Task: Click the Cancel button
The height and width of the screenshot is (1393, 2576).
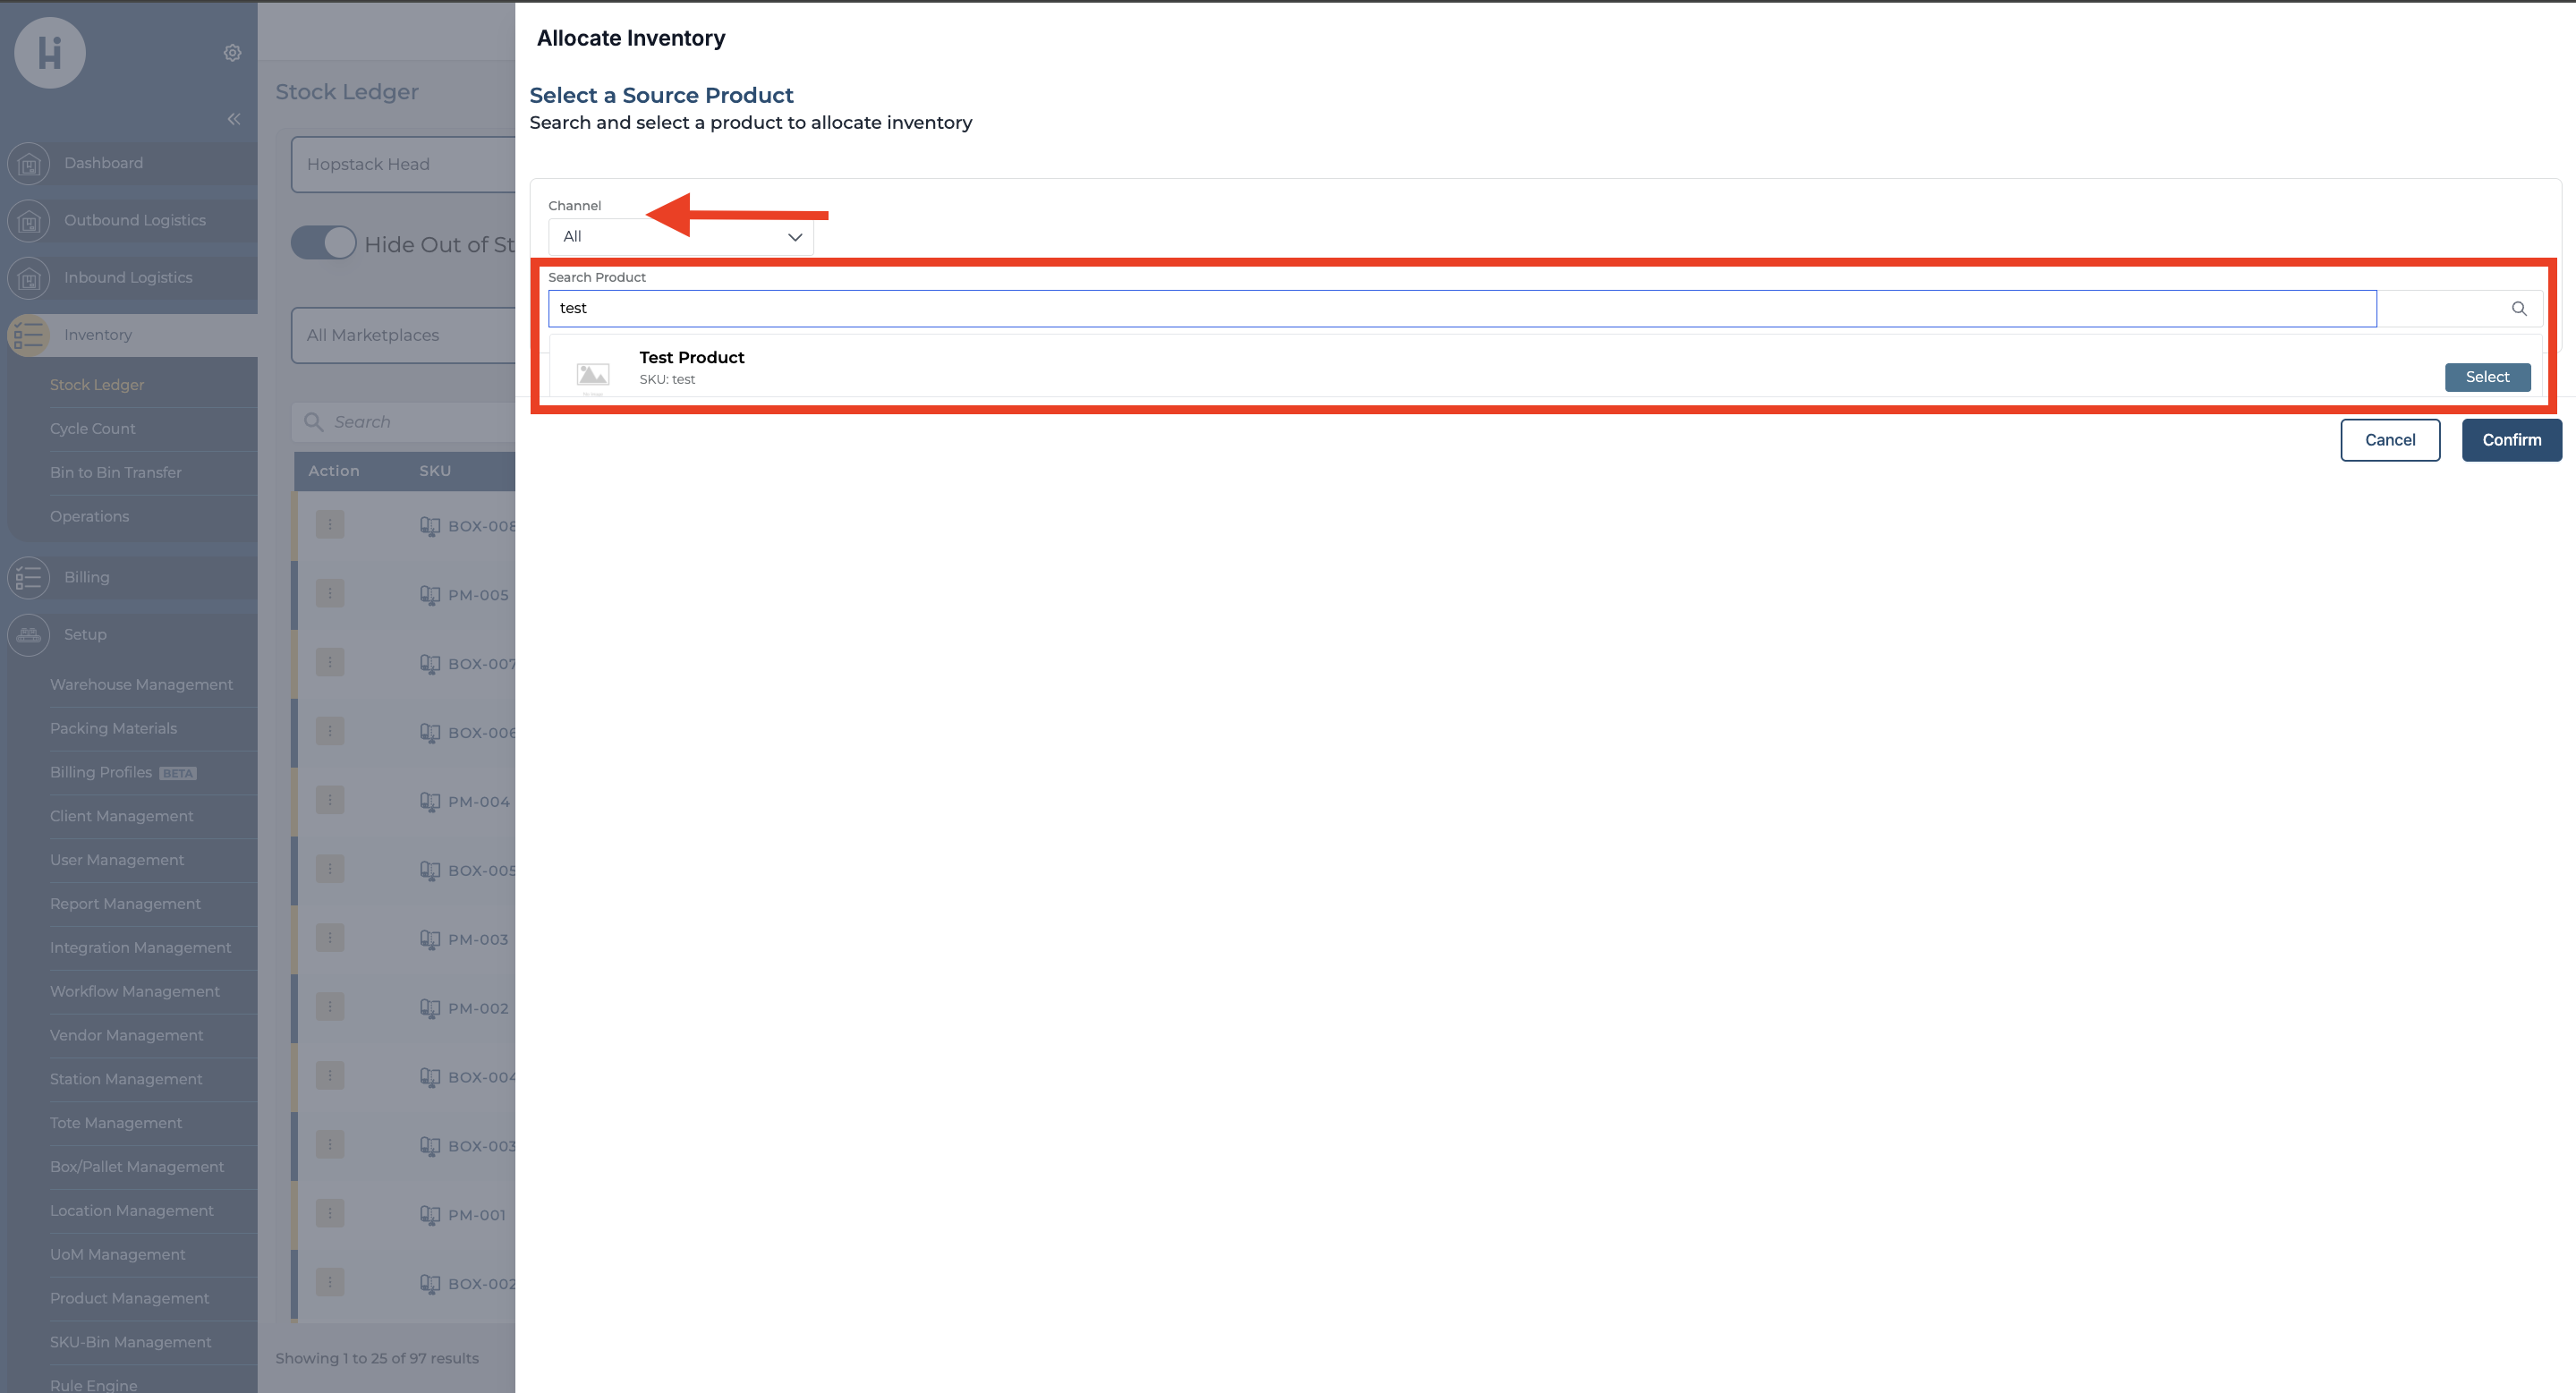Action: tap(2389, 440)
